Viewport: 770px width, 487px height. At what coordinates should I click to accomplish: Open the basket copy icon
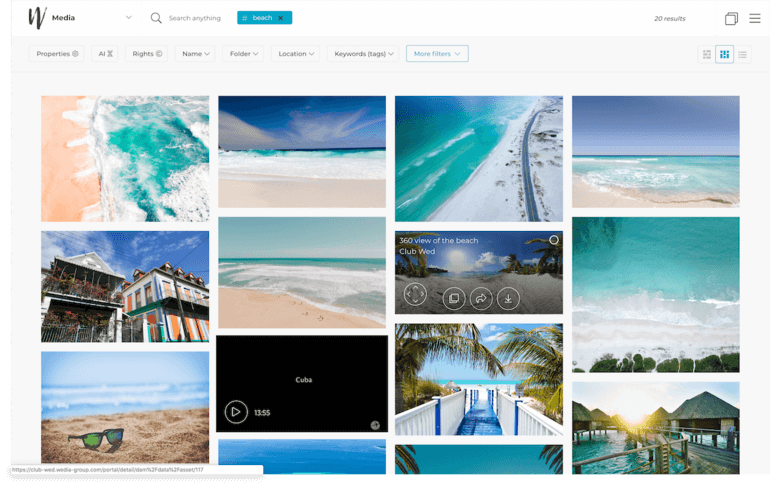731,19
